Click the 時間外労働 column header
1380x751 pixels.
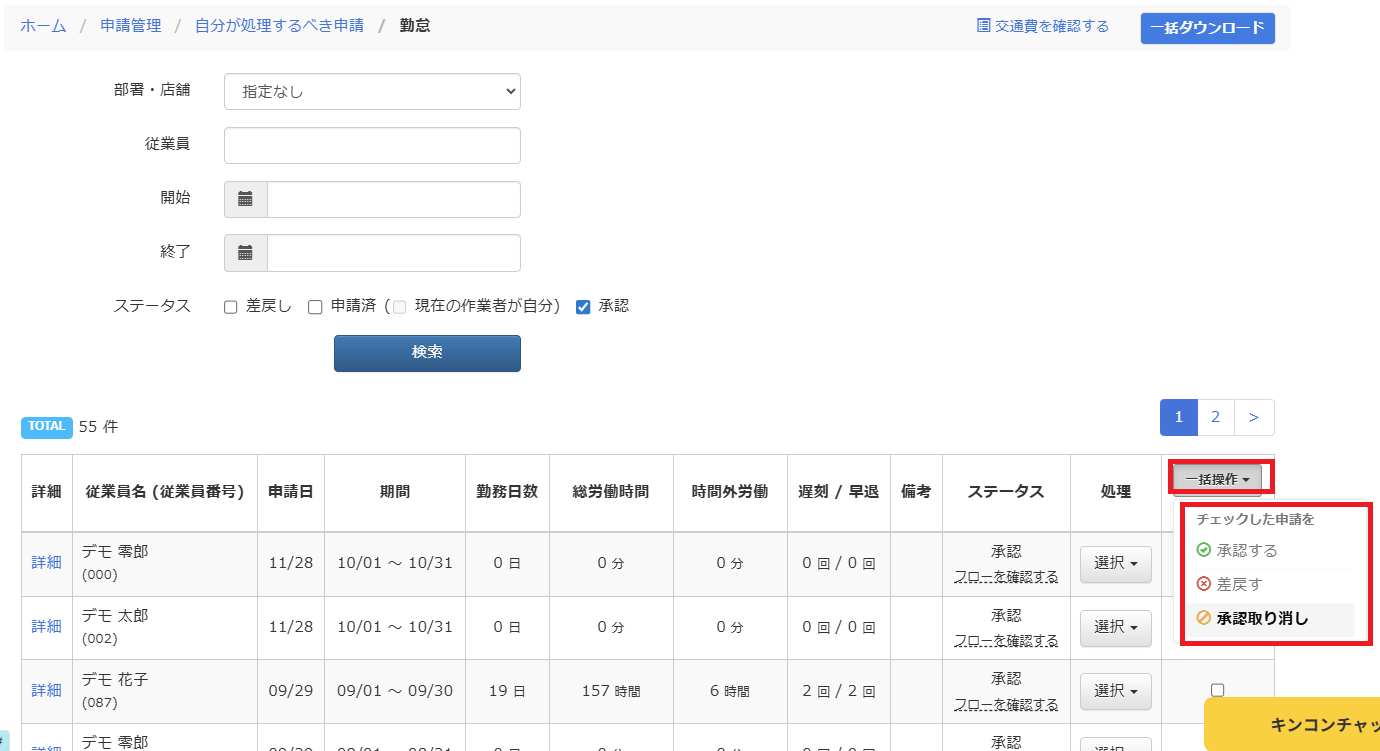730,492
